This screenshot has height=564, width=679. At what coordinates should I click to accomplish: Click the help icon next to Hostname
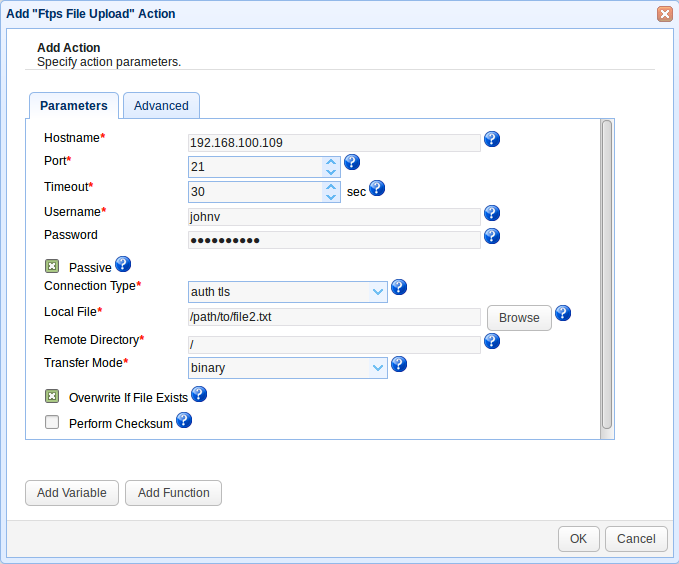coord(491,140)
